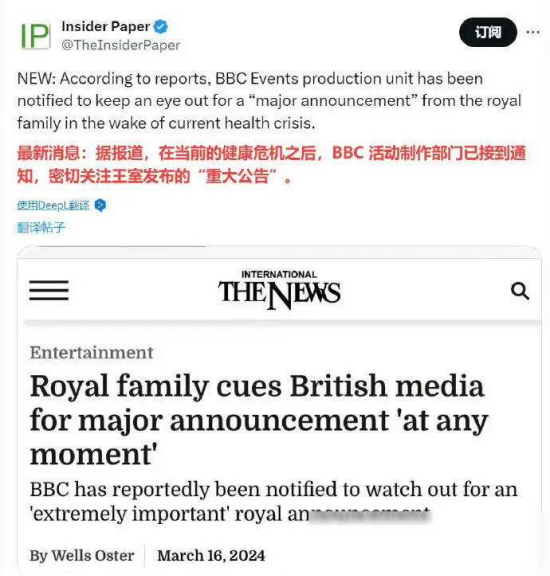Click the DeepL translation logo icon

(x=100, y=205)
